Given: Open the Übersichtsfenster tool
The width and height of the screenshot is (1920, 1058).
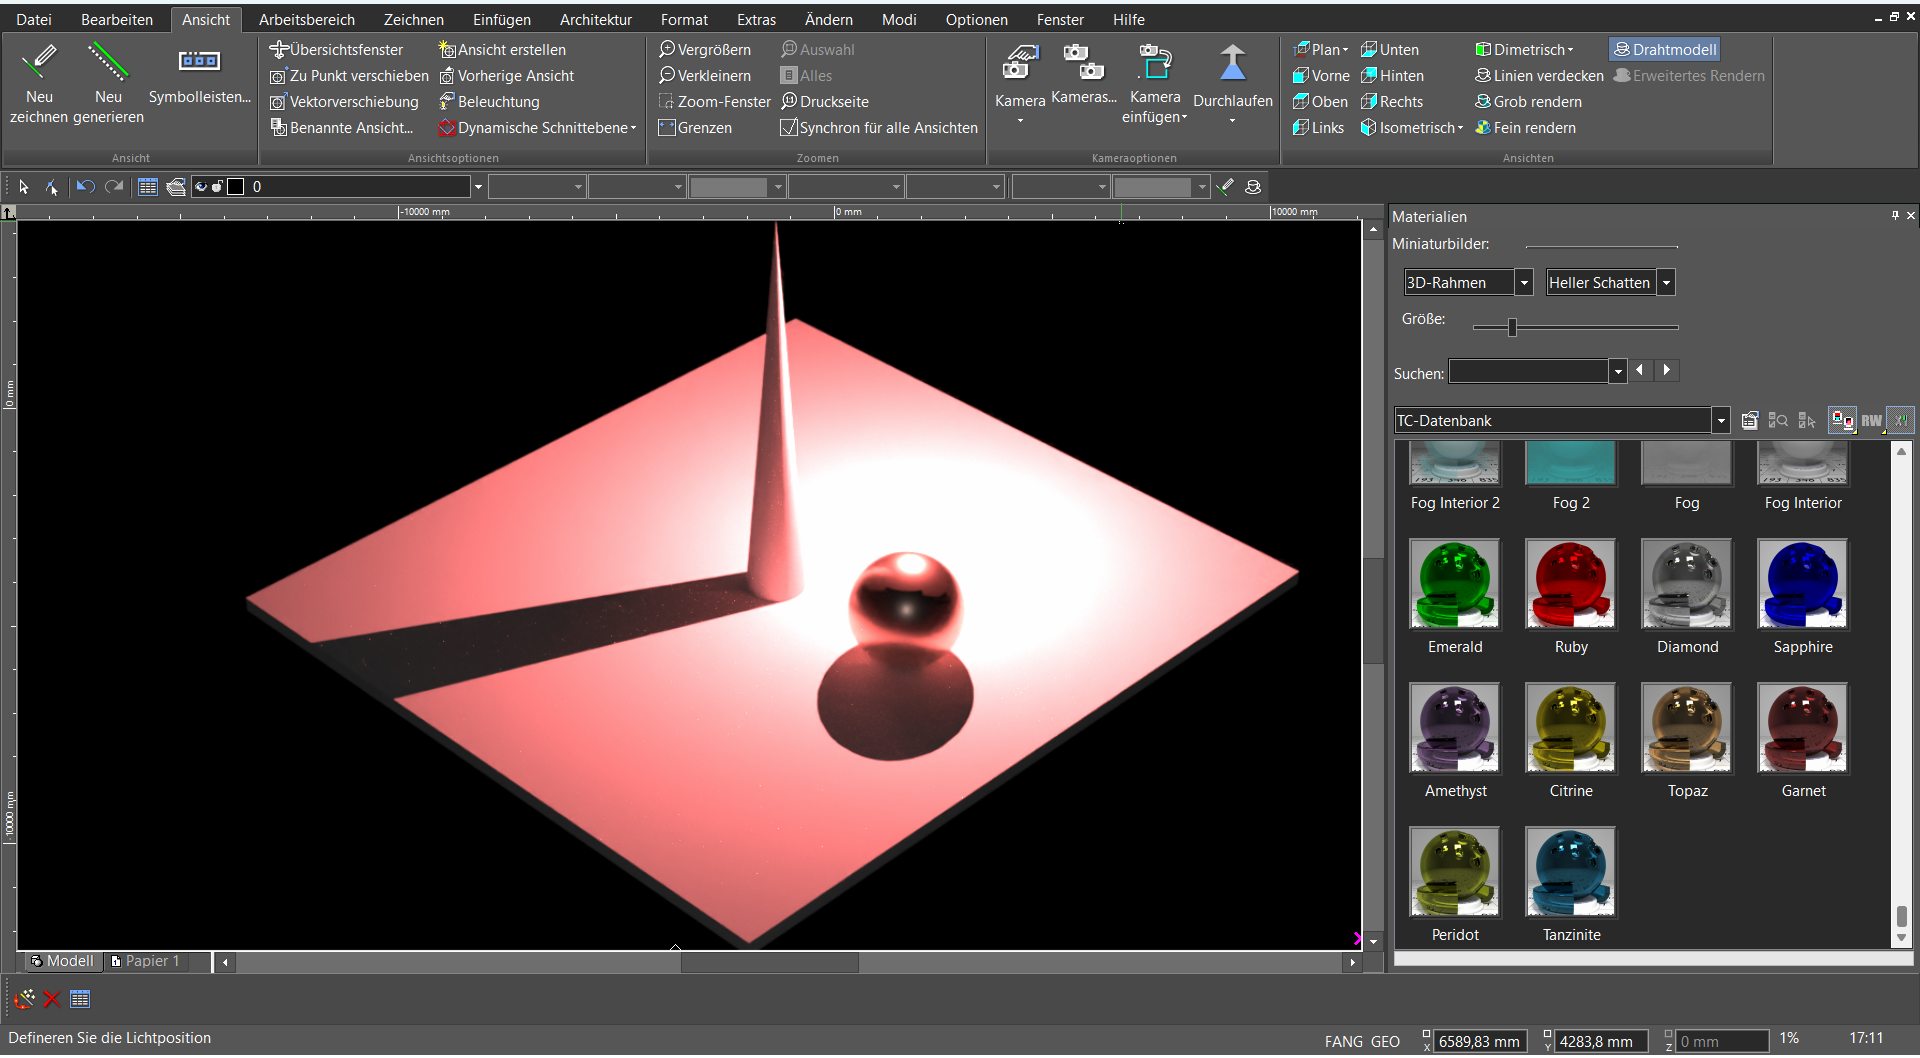Looking at the screenshot, I should click(x=337, y=48).
